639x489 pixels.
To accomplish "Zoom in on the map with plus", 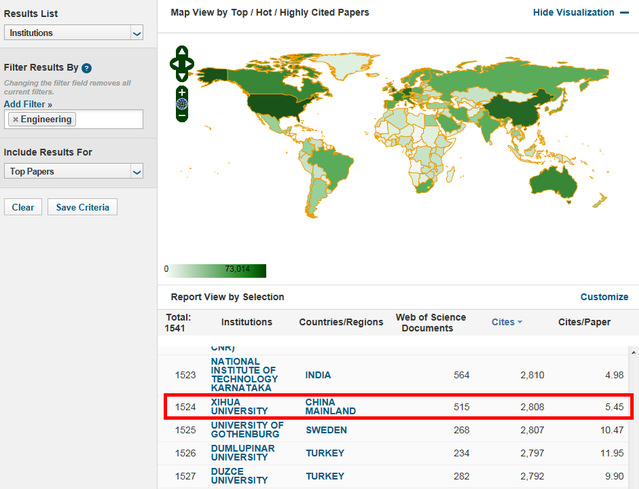I will tap(181, 90).
